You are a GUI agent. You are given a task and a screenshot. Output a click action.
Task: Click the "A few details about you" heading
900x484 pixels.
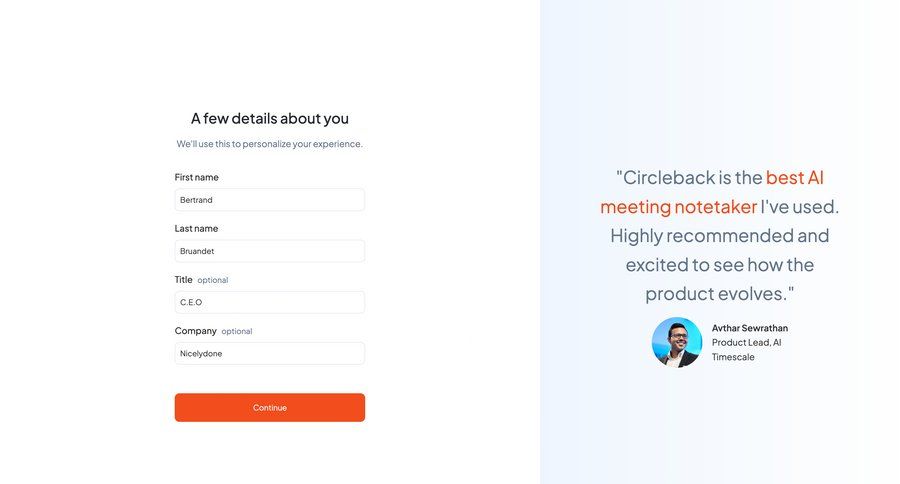click(270, 118)
